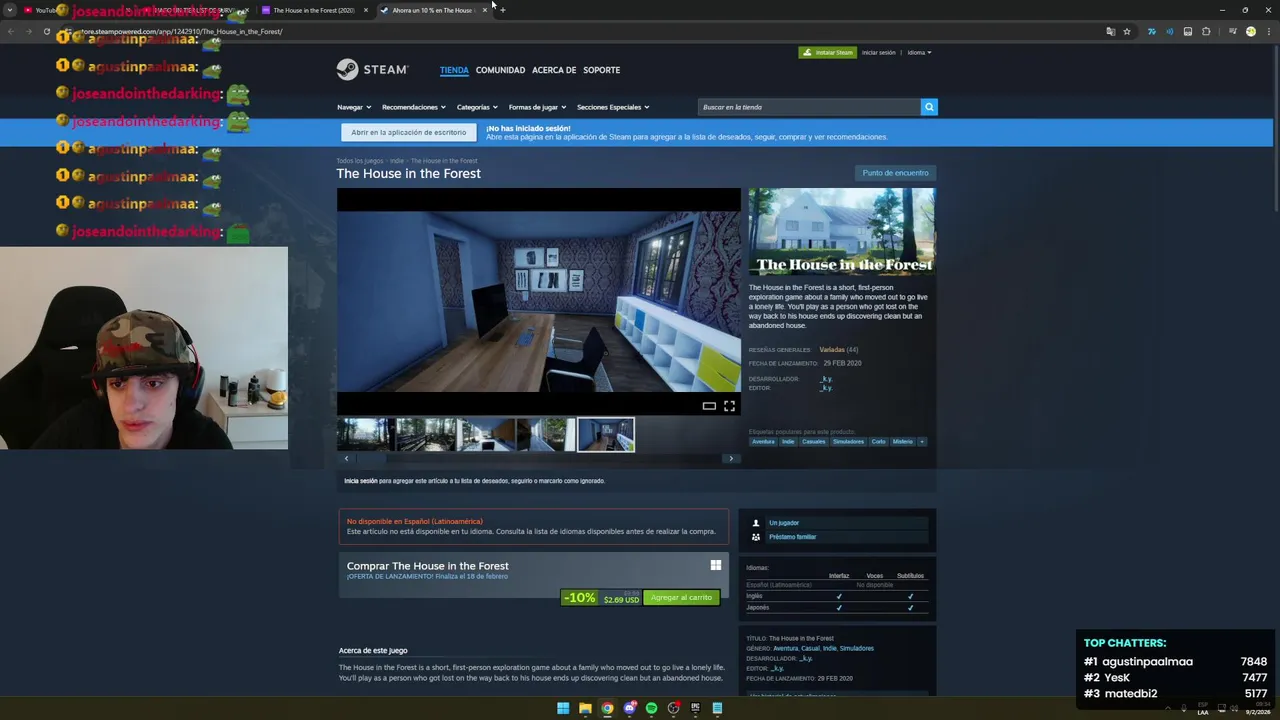Bookmark this page with the star icon
Image resolution: width=1280 pixels, height=720 pixels.
(1127, 31)
